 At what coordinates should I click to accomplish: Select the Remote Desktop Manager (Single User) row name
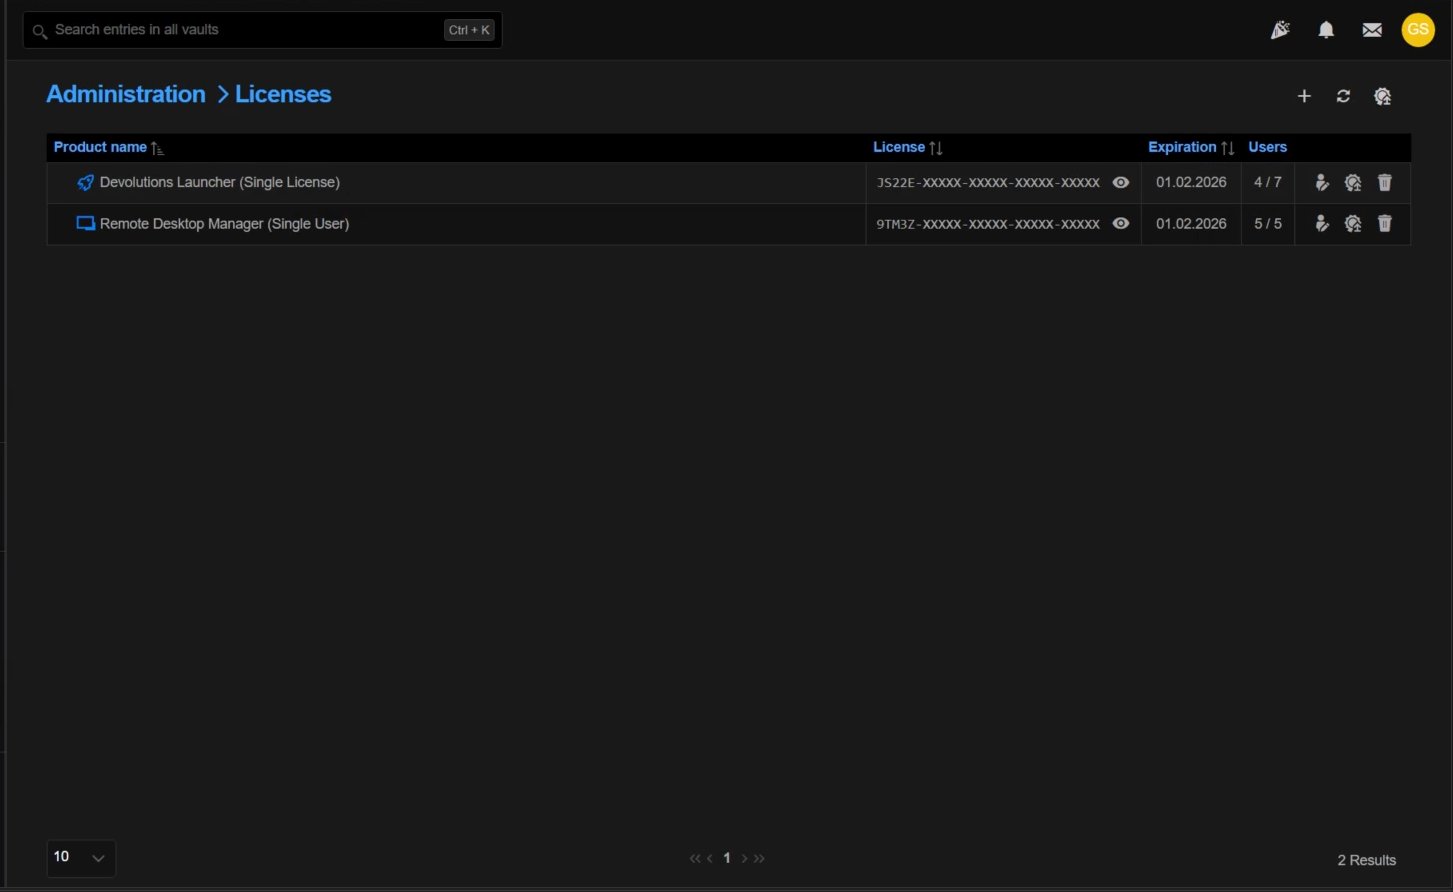coord(225,224)
